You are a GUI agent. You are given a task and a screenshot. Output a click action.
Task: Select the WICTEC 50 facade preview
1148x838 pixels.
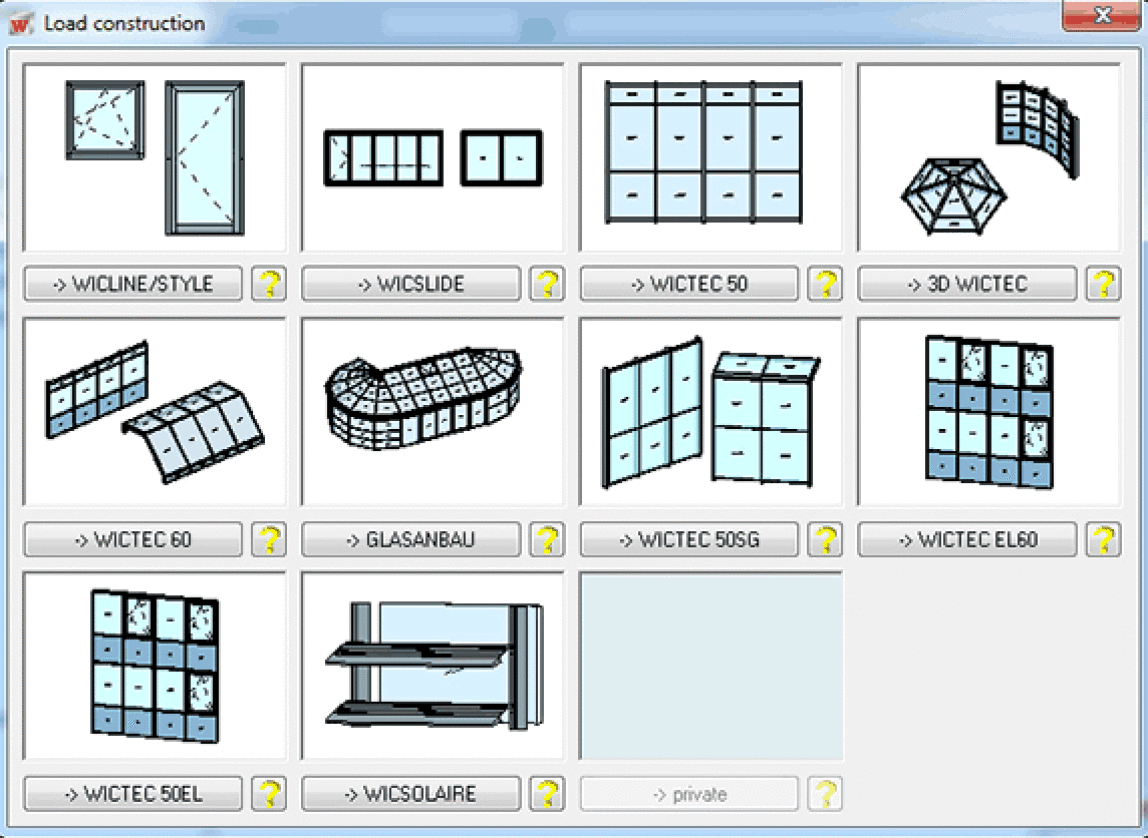point(711,157)
